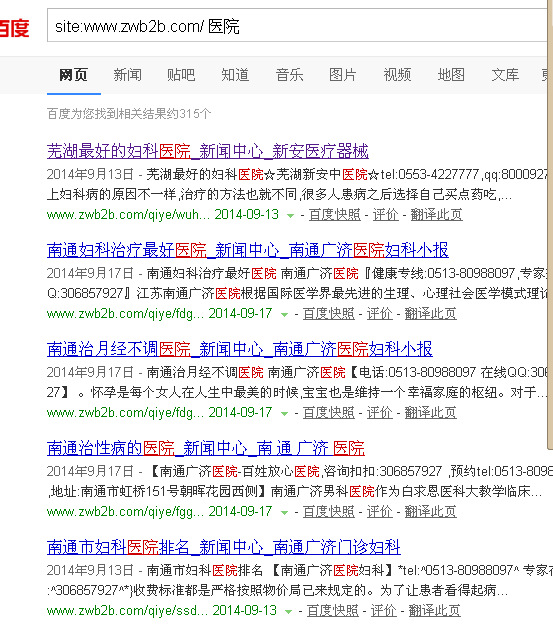Screen dimensions: 553x634
Task: Expand dropdown arrow beside qiye/ssd... 2014-09-13
Action: (x=288, y=612)
